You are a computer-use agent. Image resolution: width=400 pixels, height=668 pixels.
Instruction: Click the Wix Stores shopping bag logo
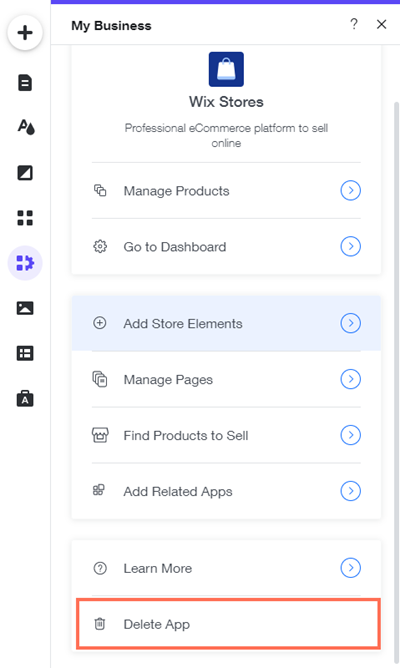click(226, 69)
